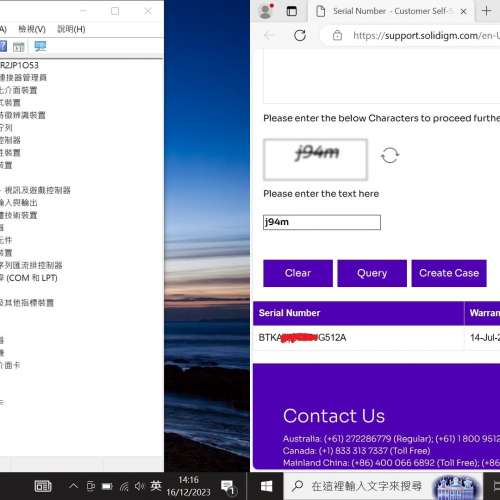Open the Wi-Fi network tray icon
This screenshot has height=500, width=500.
click(124, 487)
